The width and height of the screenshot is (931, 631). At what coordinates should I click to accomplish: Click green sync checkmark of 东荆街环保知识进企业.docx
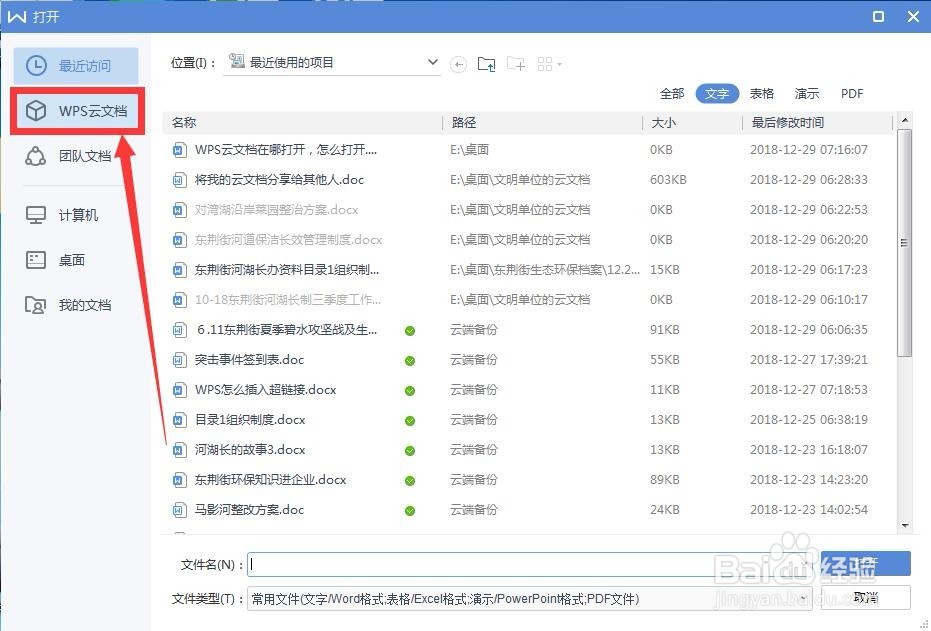pos(410,481)
